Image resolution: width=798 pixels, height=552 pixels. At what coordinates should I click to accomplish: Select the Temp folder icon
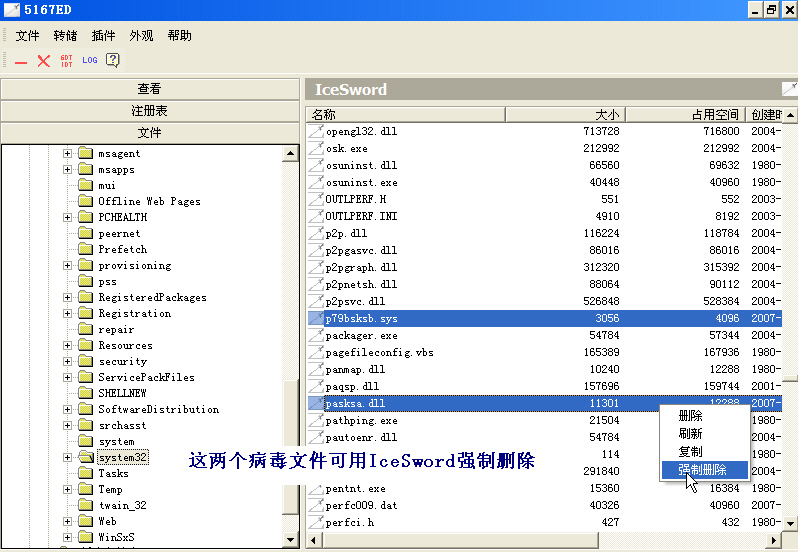[86, 489]
